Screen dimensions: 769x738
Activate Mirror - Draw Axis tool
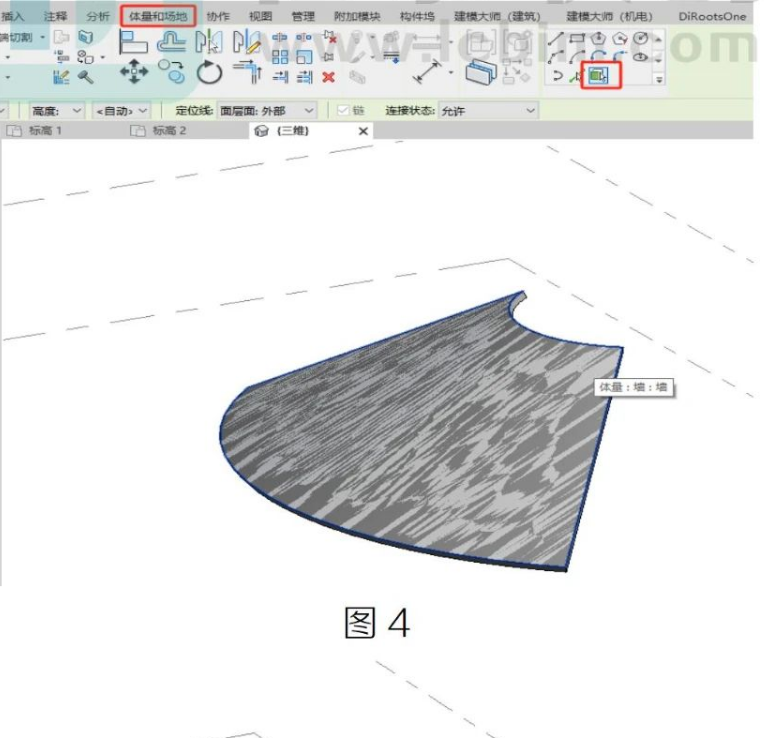[x=247, y=42]
